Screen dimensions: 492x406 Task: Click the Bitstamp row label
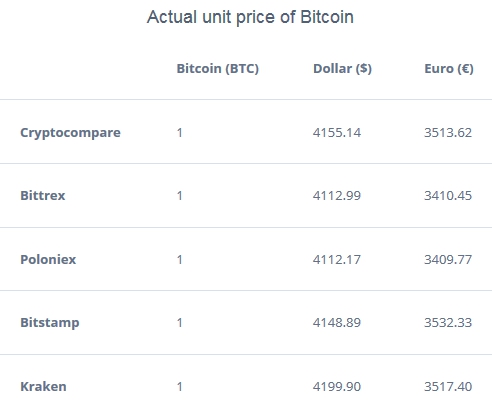click(50, 323)
